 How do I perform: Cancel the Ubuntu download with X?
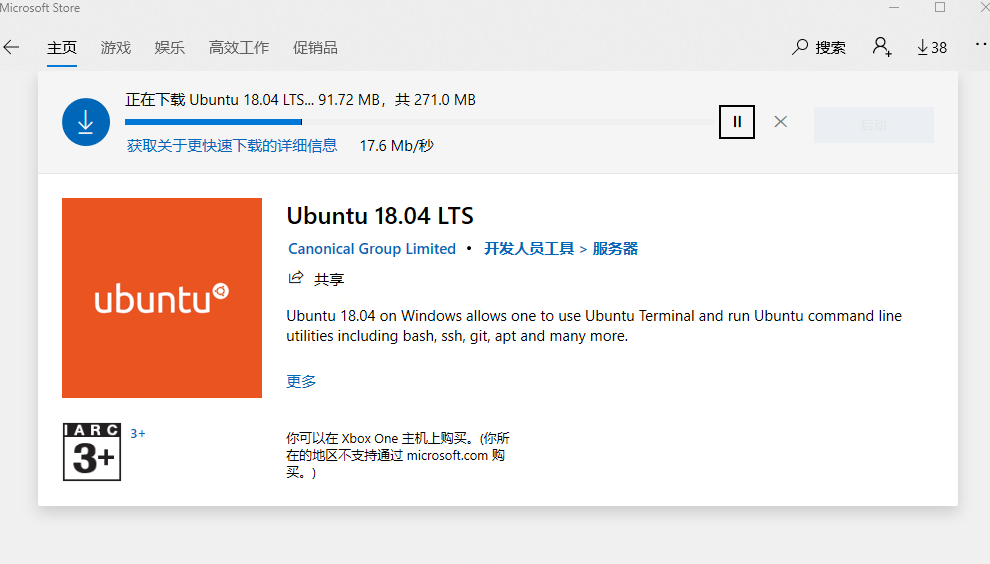click(x=781, y=121)
